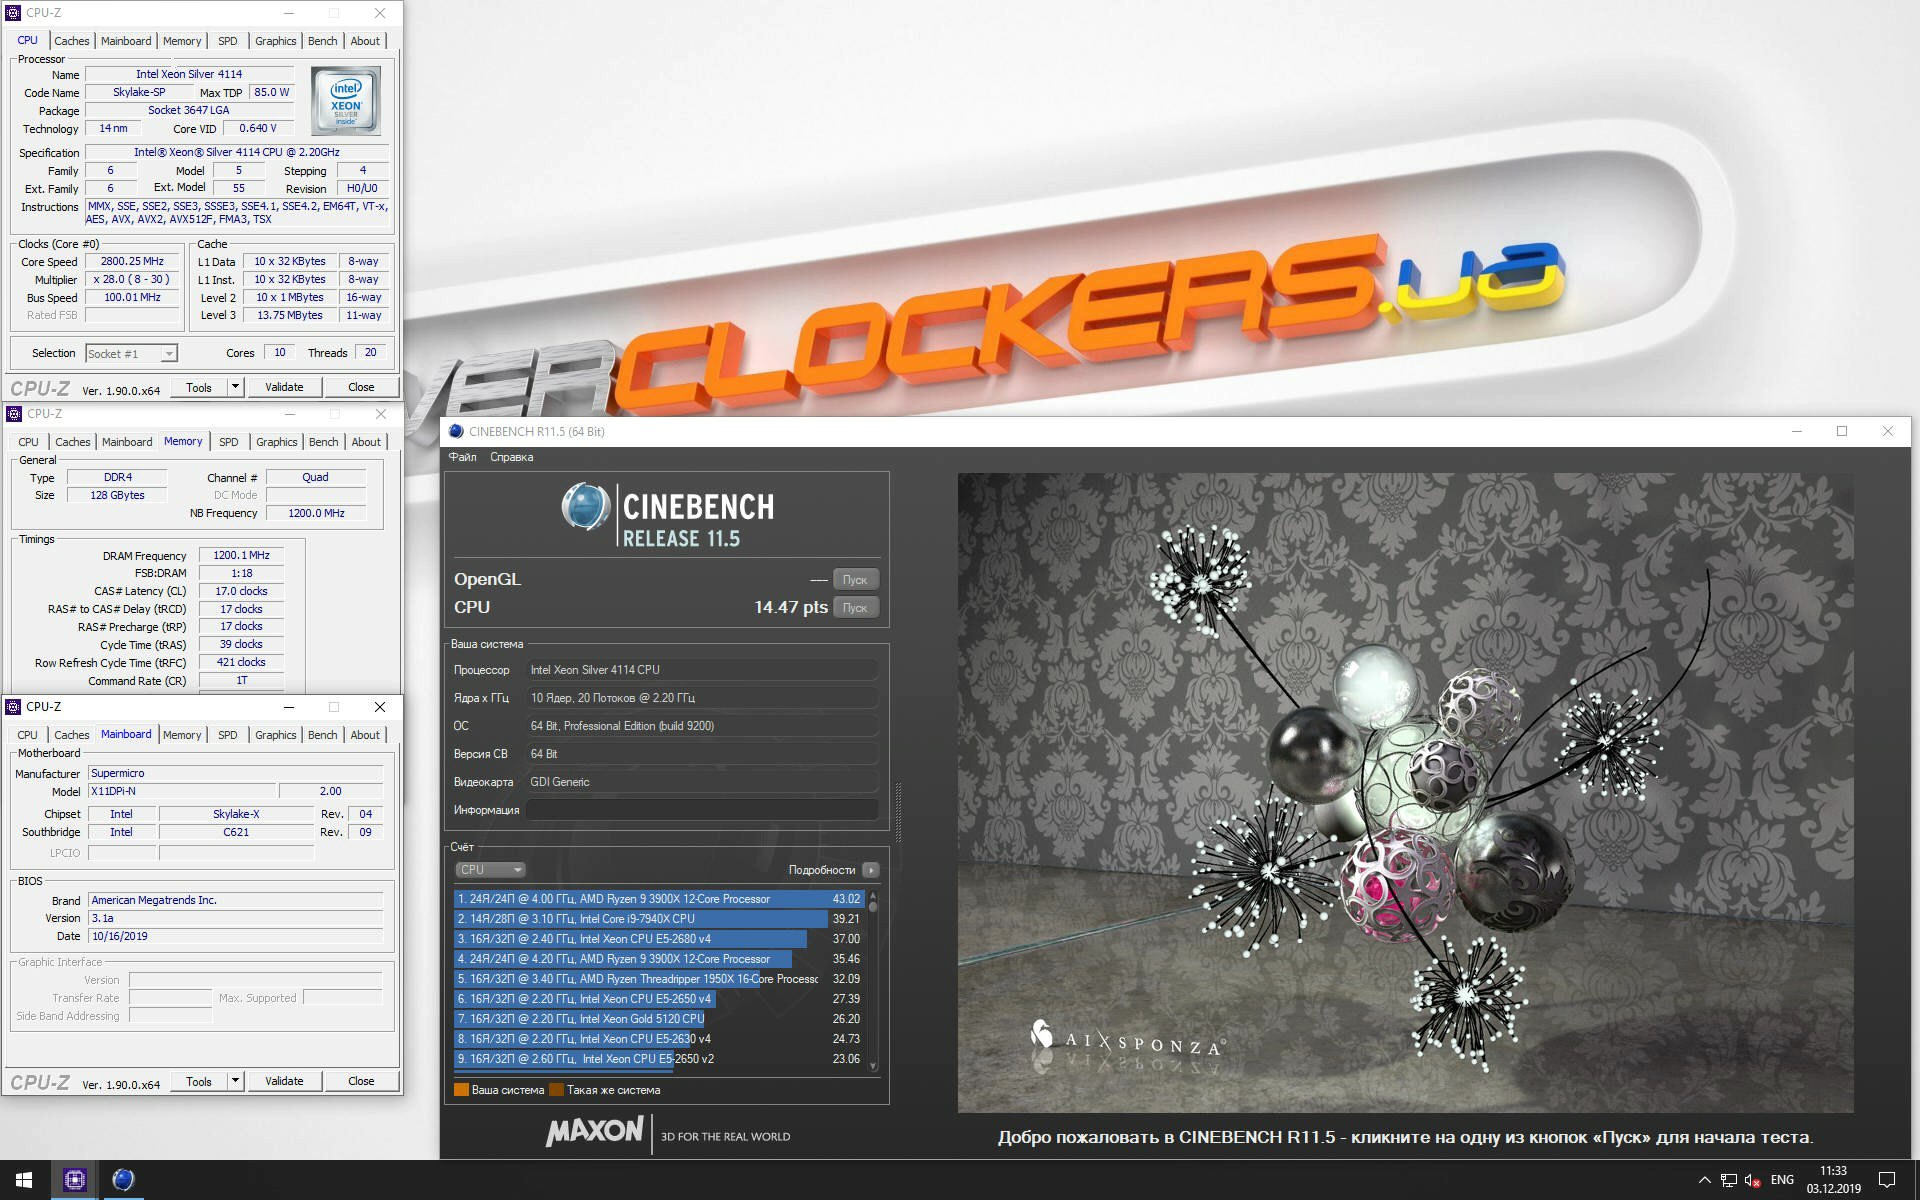The image size is (1920, 1200).
Task: Click the Core Speed 2800.25 MHz value
Action: [x=132, y=261]
